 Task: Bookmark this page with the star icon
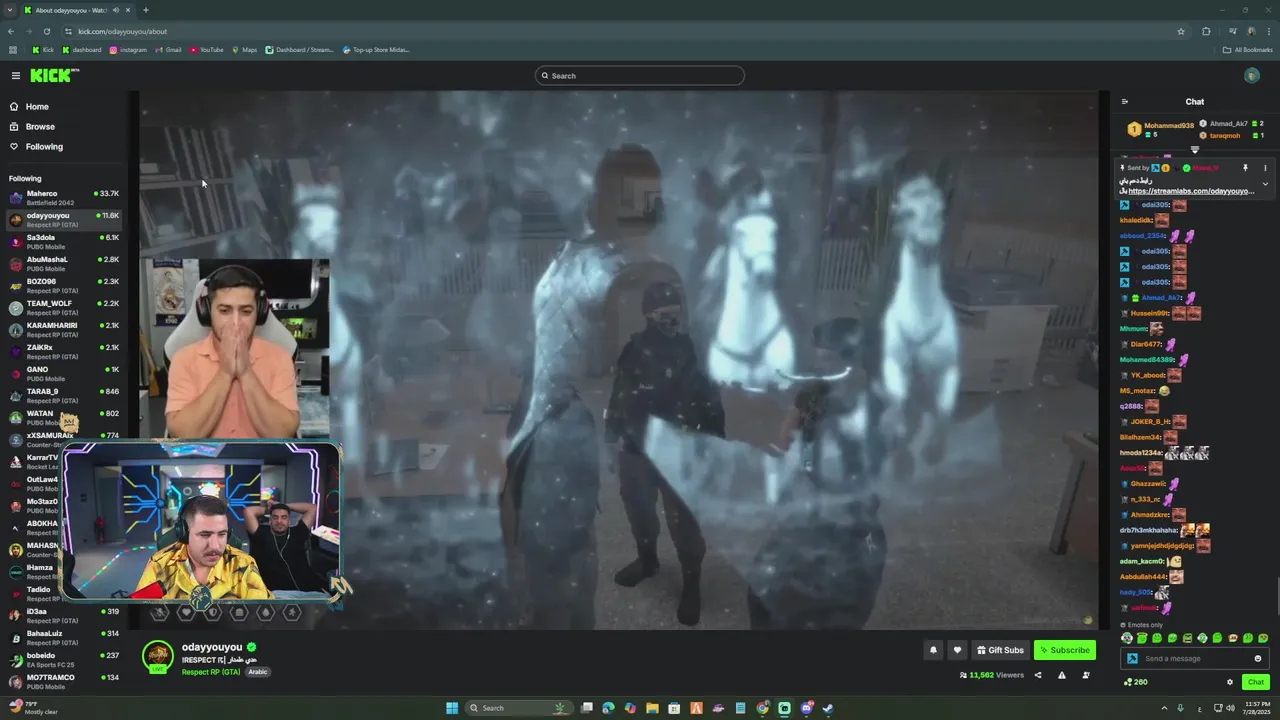click(1181, 31)
